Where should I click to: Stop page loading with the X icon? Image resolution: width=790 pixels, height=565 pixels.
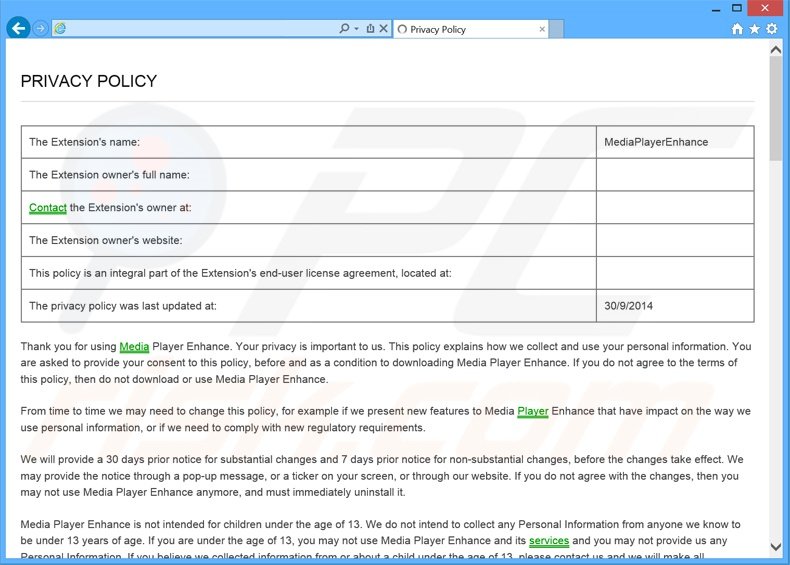pyautogui.click(x=383, y=29)
